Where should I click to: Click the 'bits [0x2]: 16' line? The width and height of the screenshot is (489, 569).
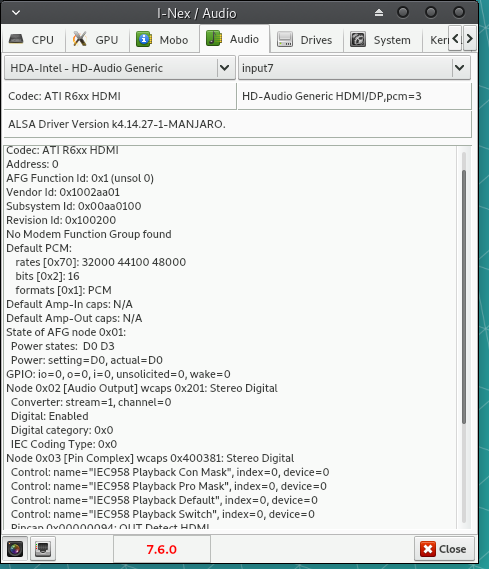click(47, 276)
